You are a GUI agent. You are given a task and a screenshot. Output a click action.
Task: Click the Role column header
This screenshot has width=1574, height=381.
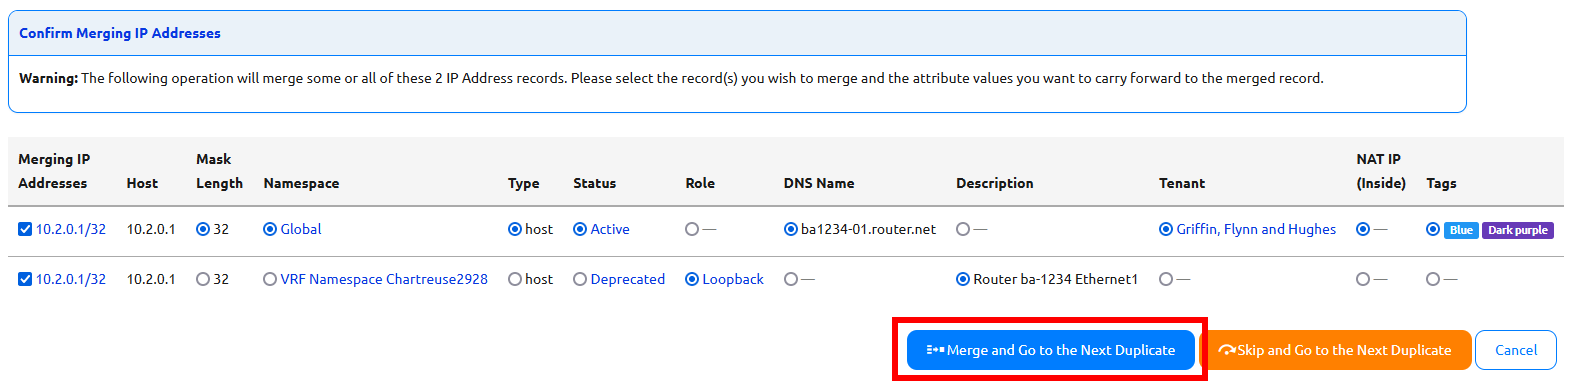tap(700, 183)
